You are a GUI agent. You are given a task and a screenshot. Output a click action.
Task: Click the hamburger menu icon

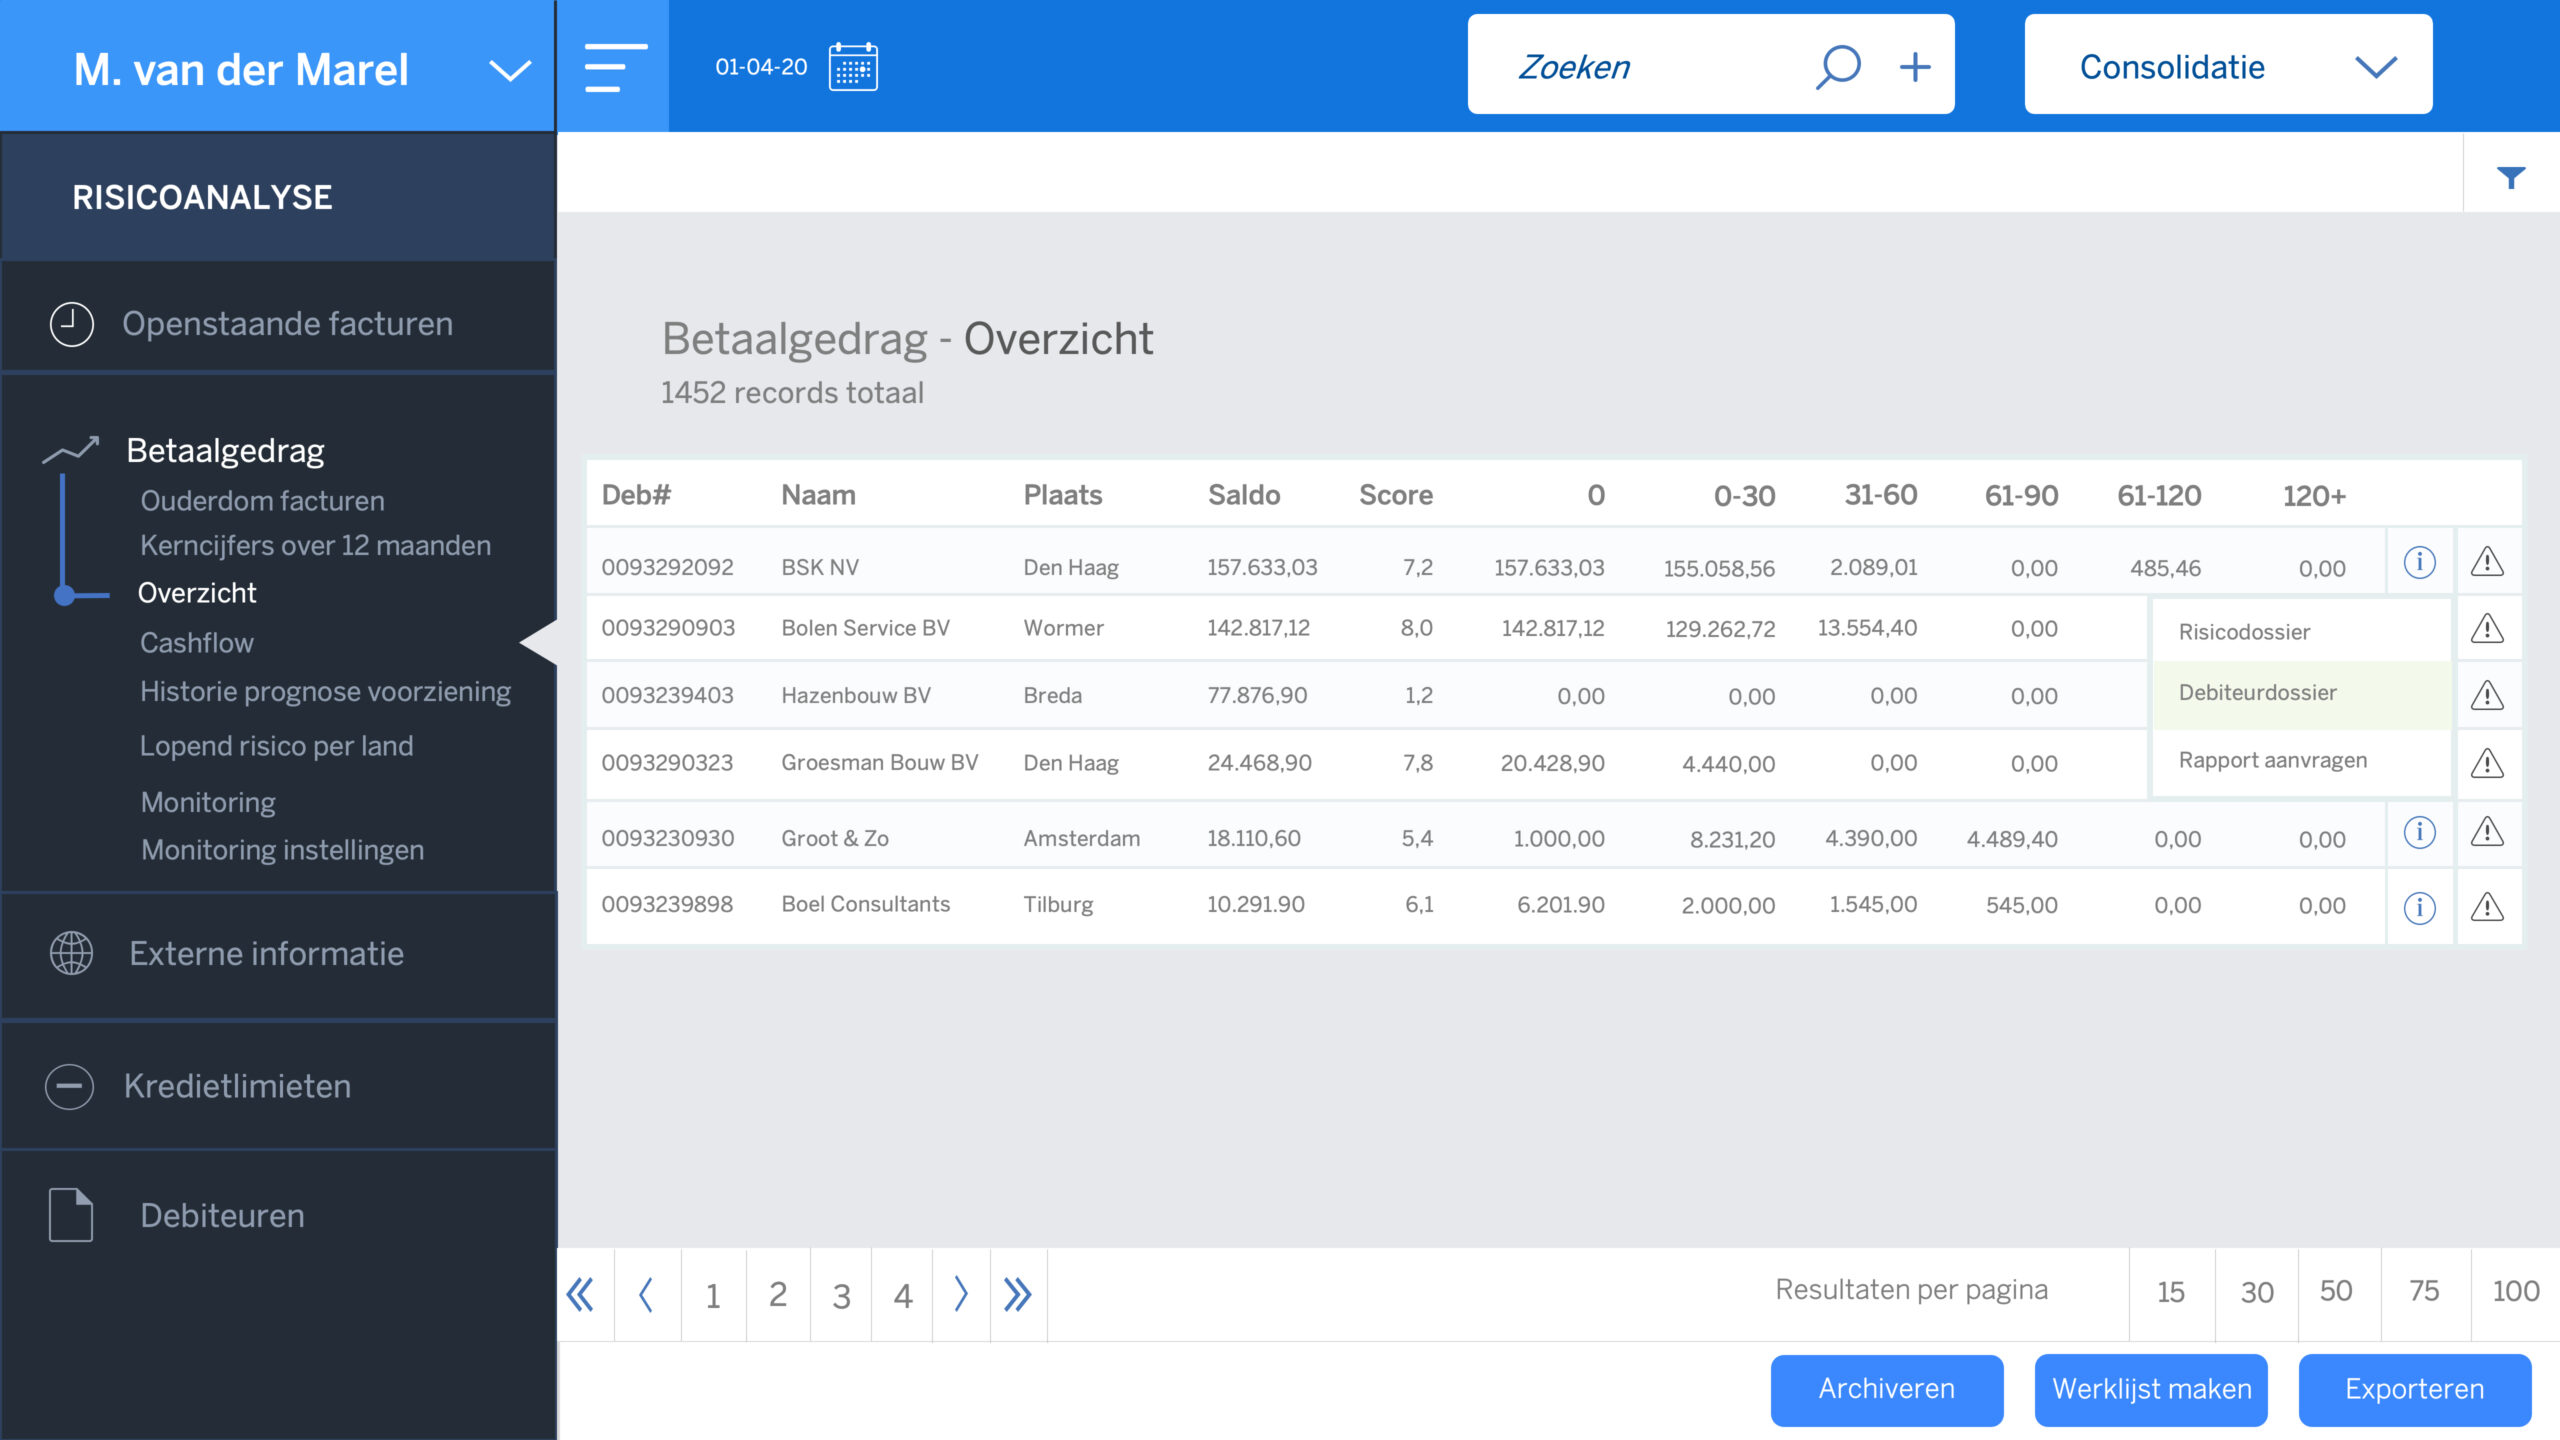613,67
